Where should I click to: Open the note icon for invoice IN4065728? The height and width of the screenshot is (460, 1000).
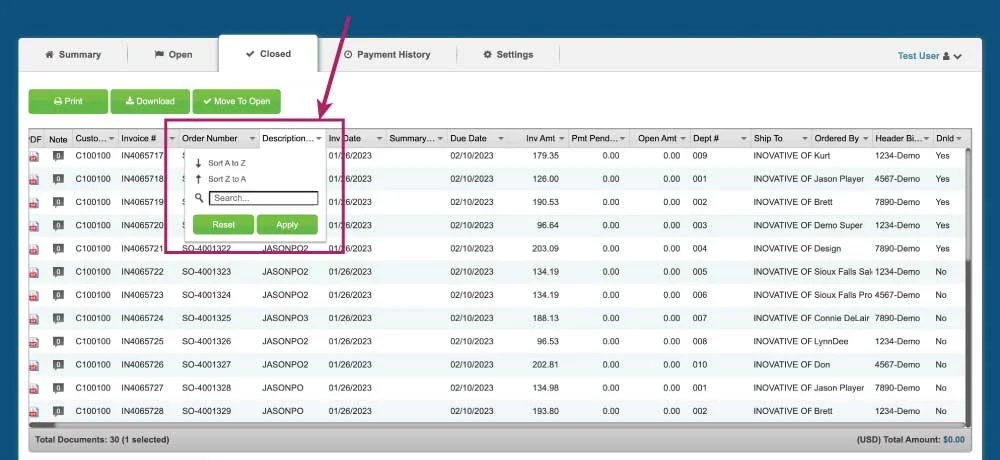[58, 412]
